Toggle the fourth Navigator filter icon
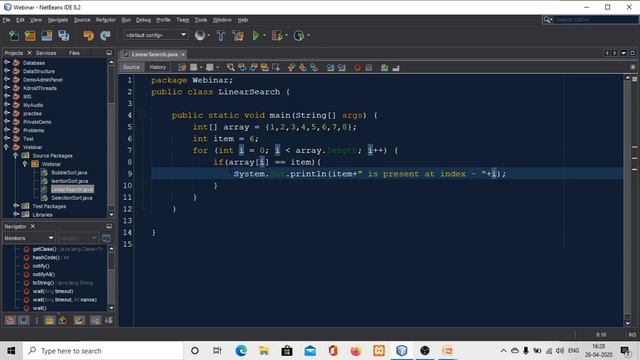The height and width of the screenshot is (360, 640). [x=62, y=320]
